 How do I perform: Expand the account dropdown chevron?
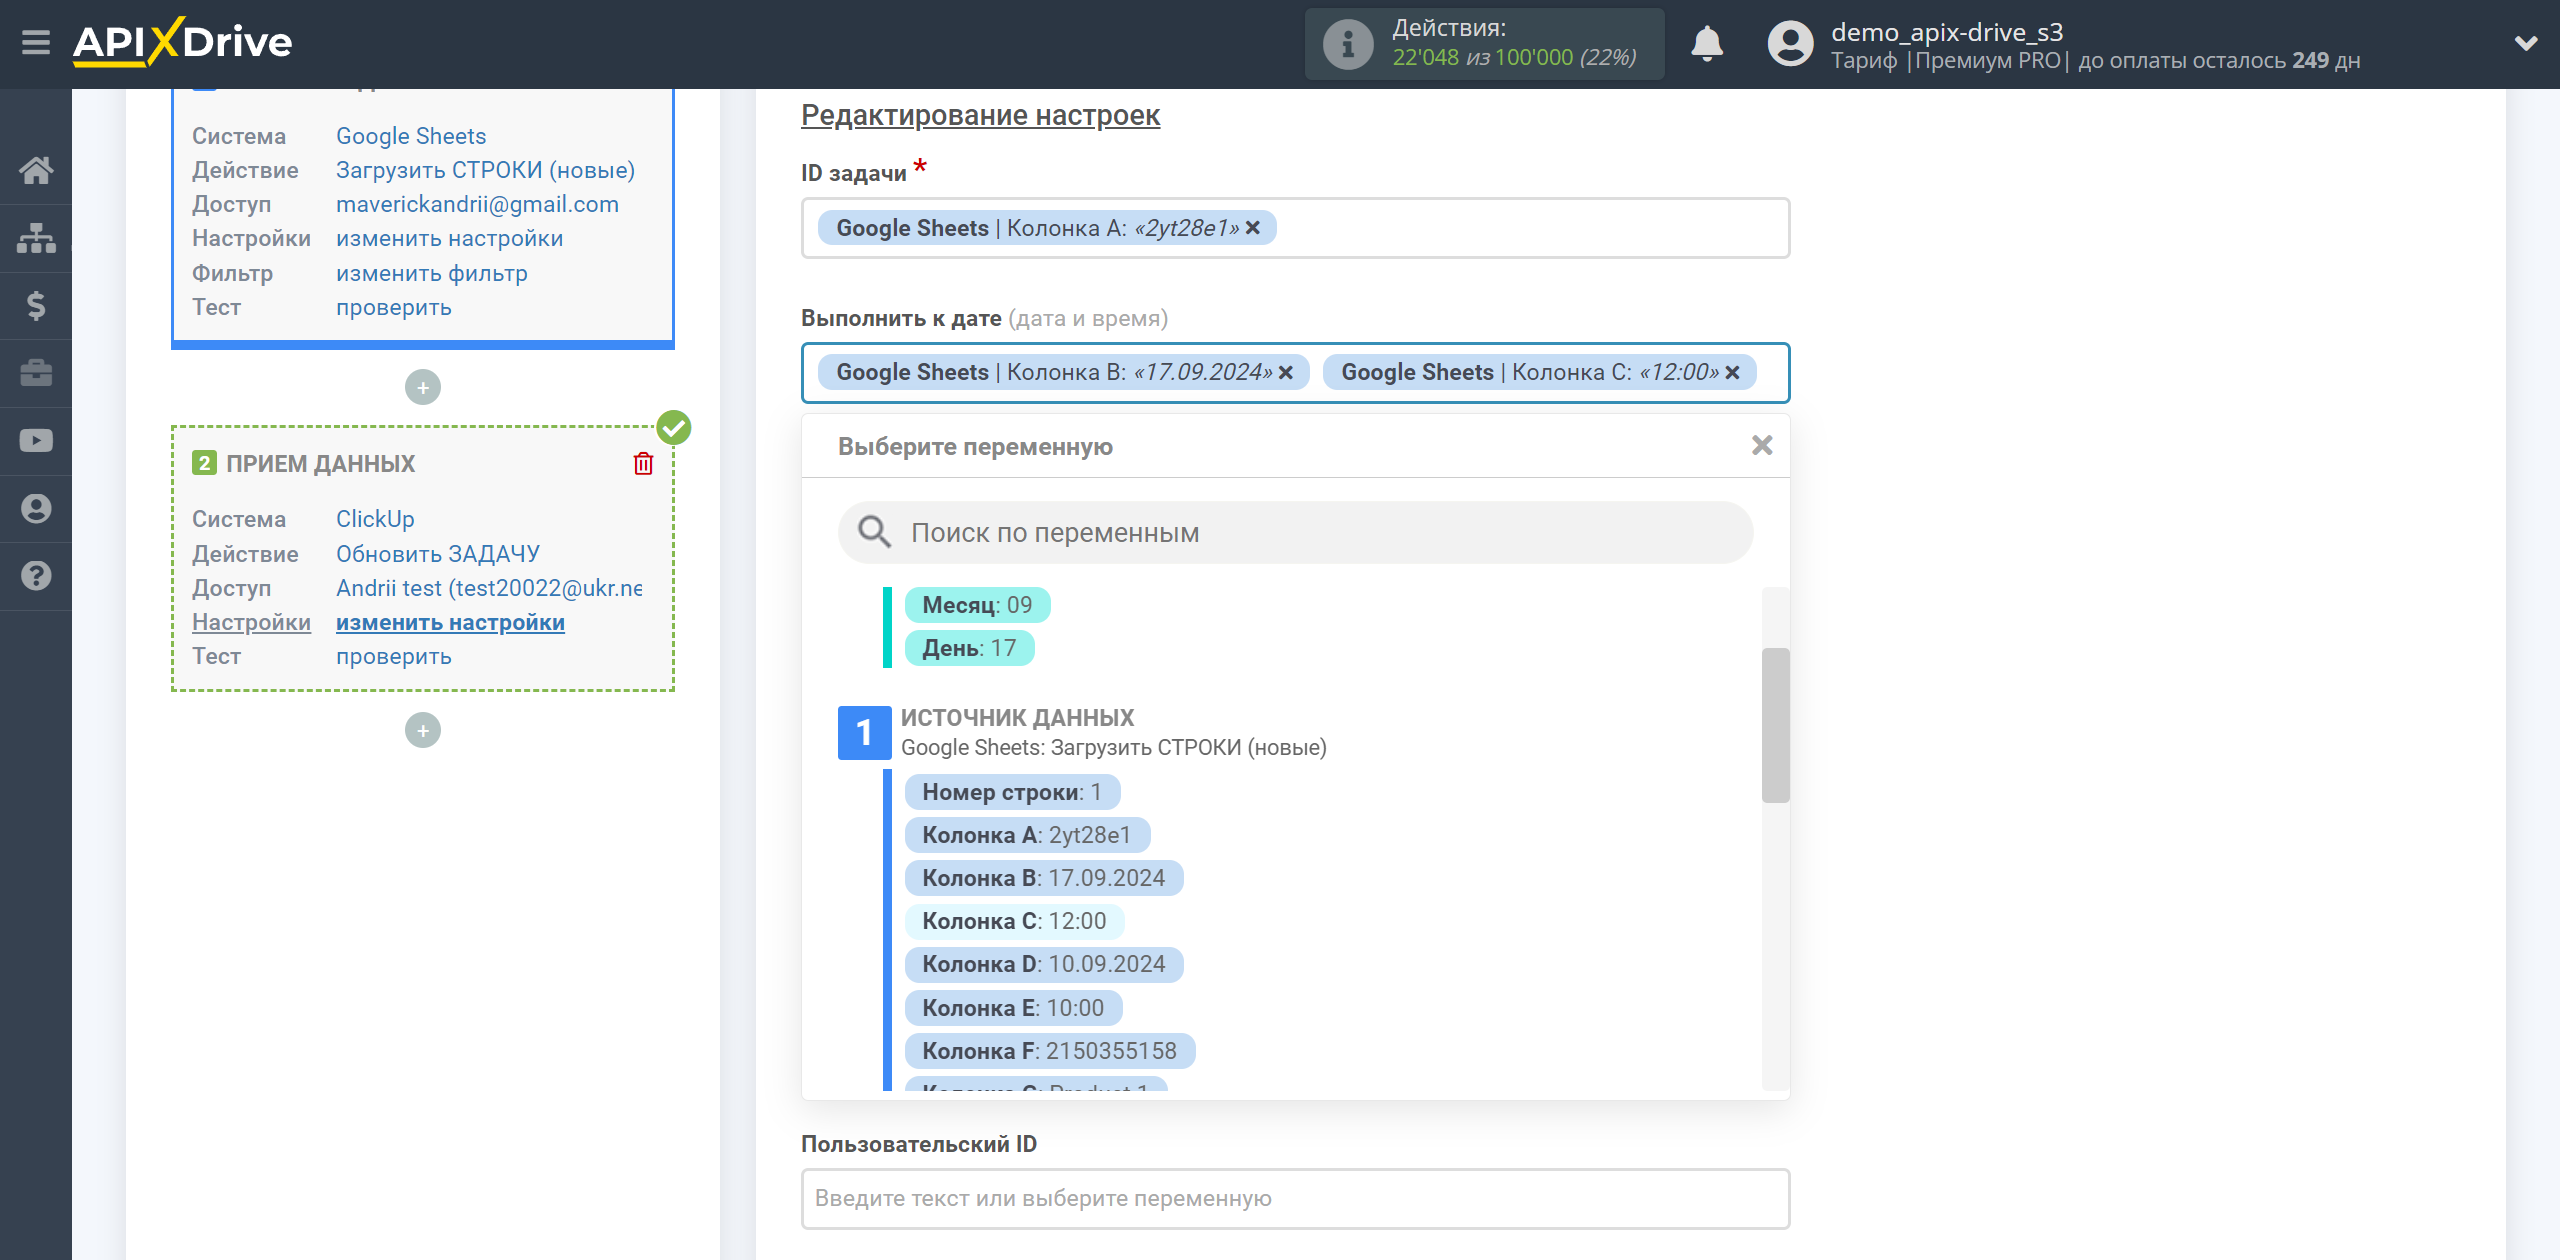[x=2526, y=44]
